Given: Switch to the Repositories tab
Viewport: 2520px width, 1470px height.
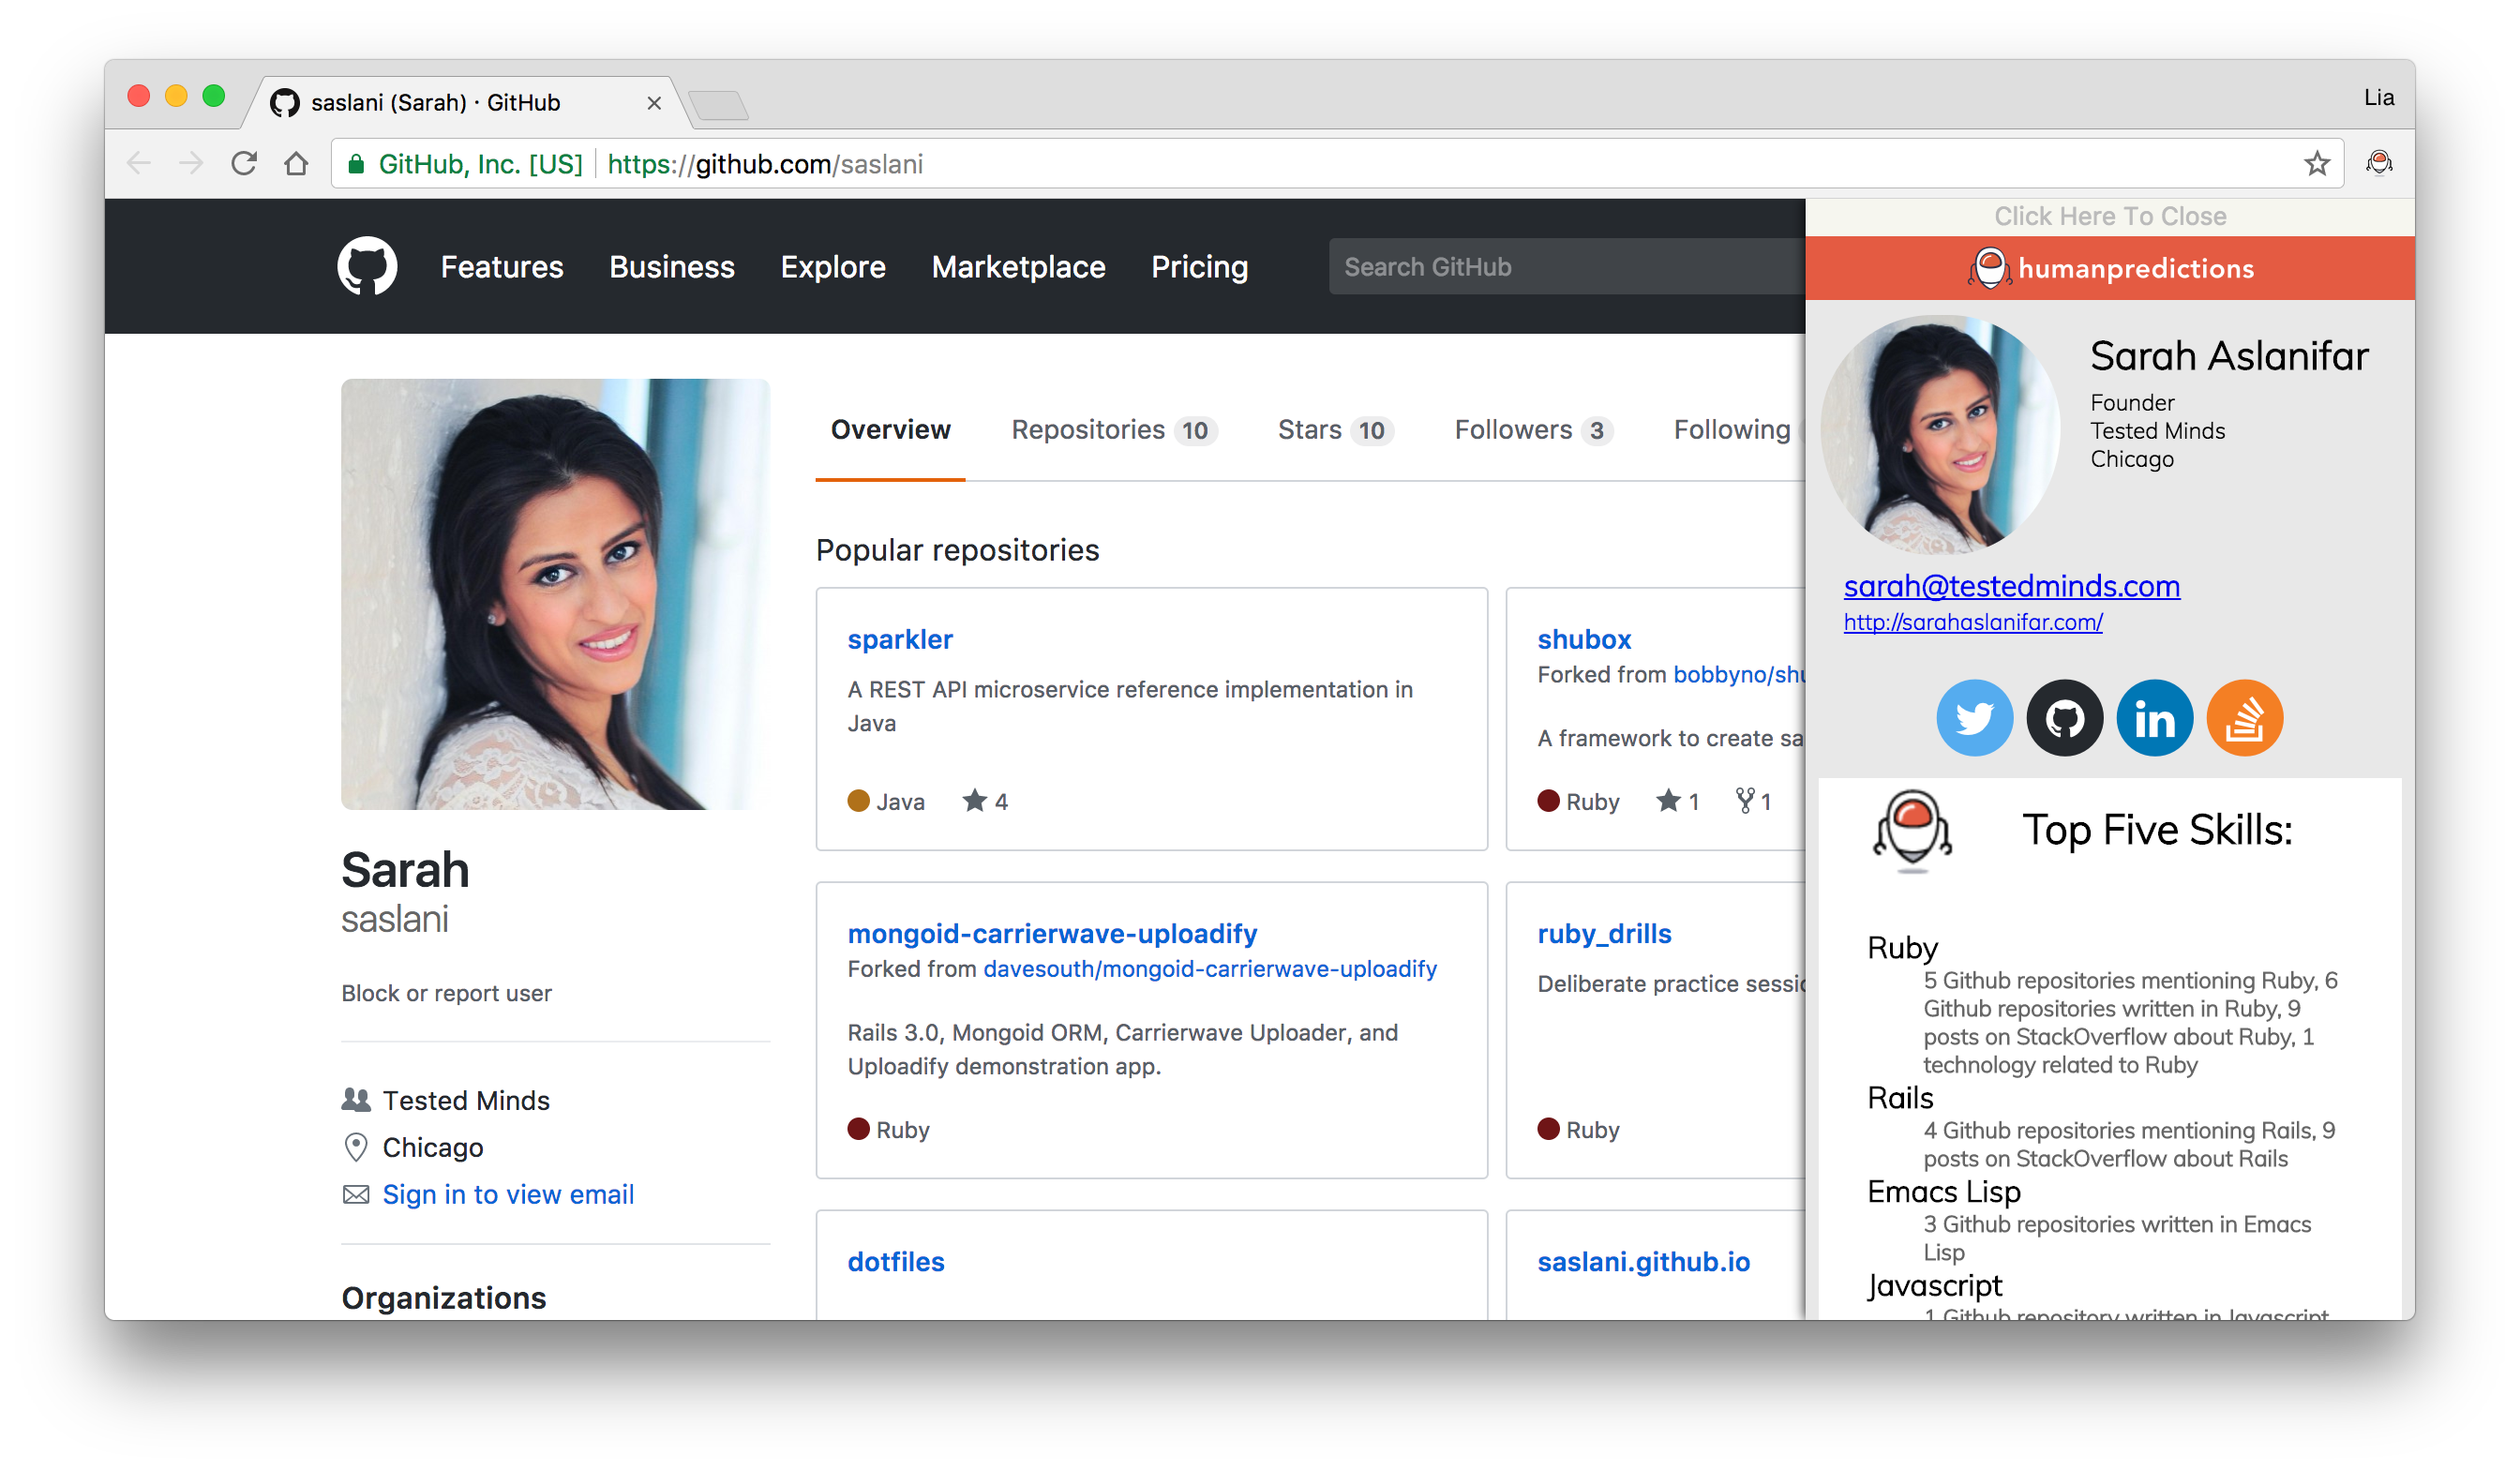Looking at the screenshot, I should tap(1113, 430).
